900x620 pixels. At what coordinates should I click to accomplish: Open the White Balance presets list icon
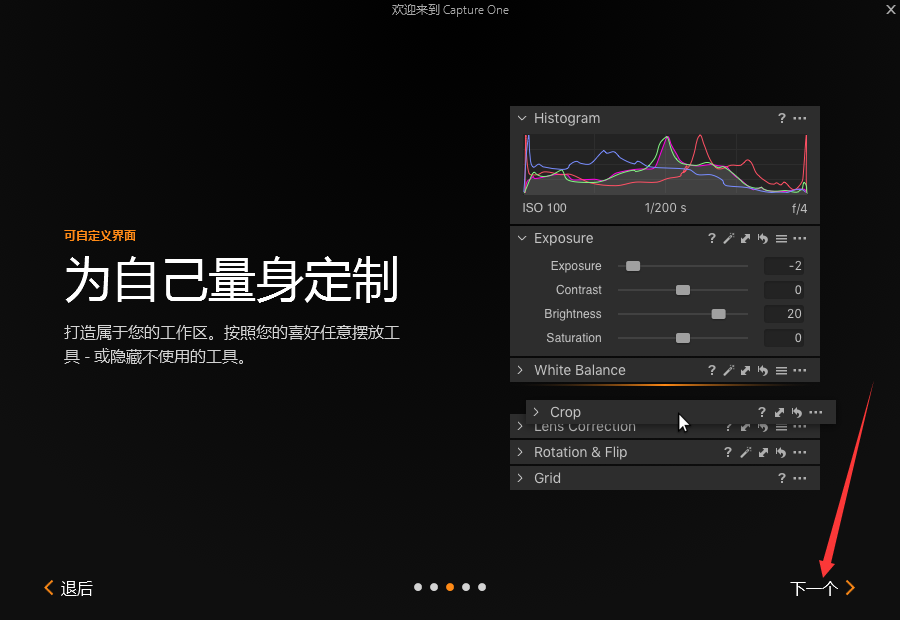pos(781,370)
